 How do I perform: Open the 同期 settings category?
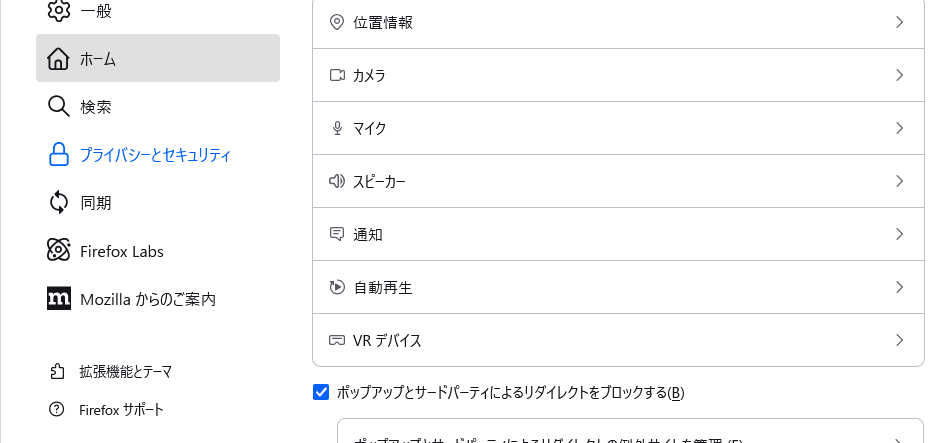95,202
